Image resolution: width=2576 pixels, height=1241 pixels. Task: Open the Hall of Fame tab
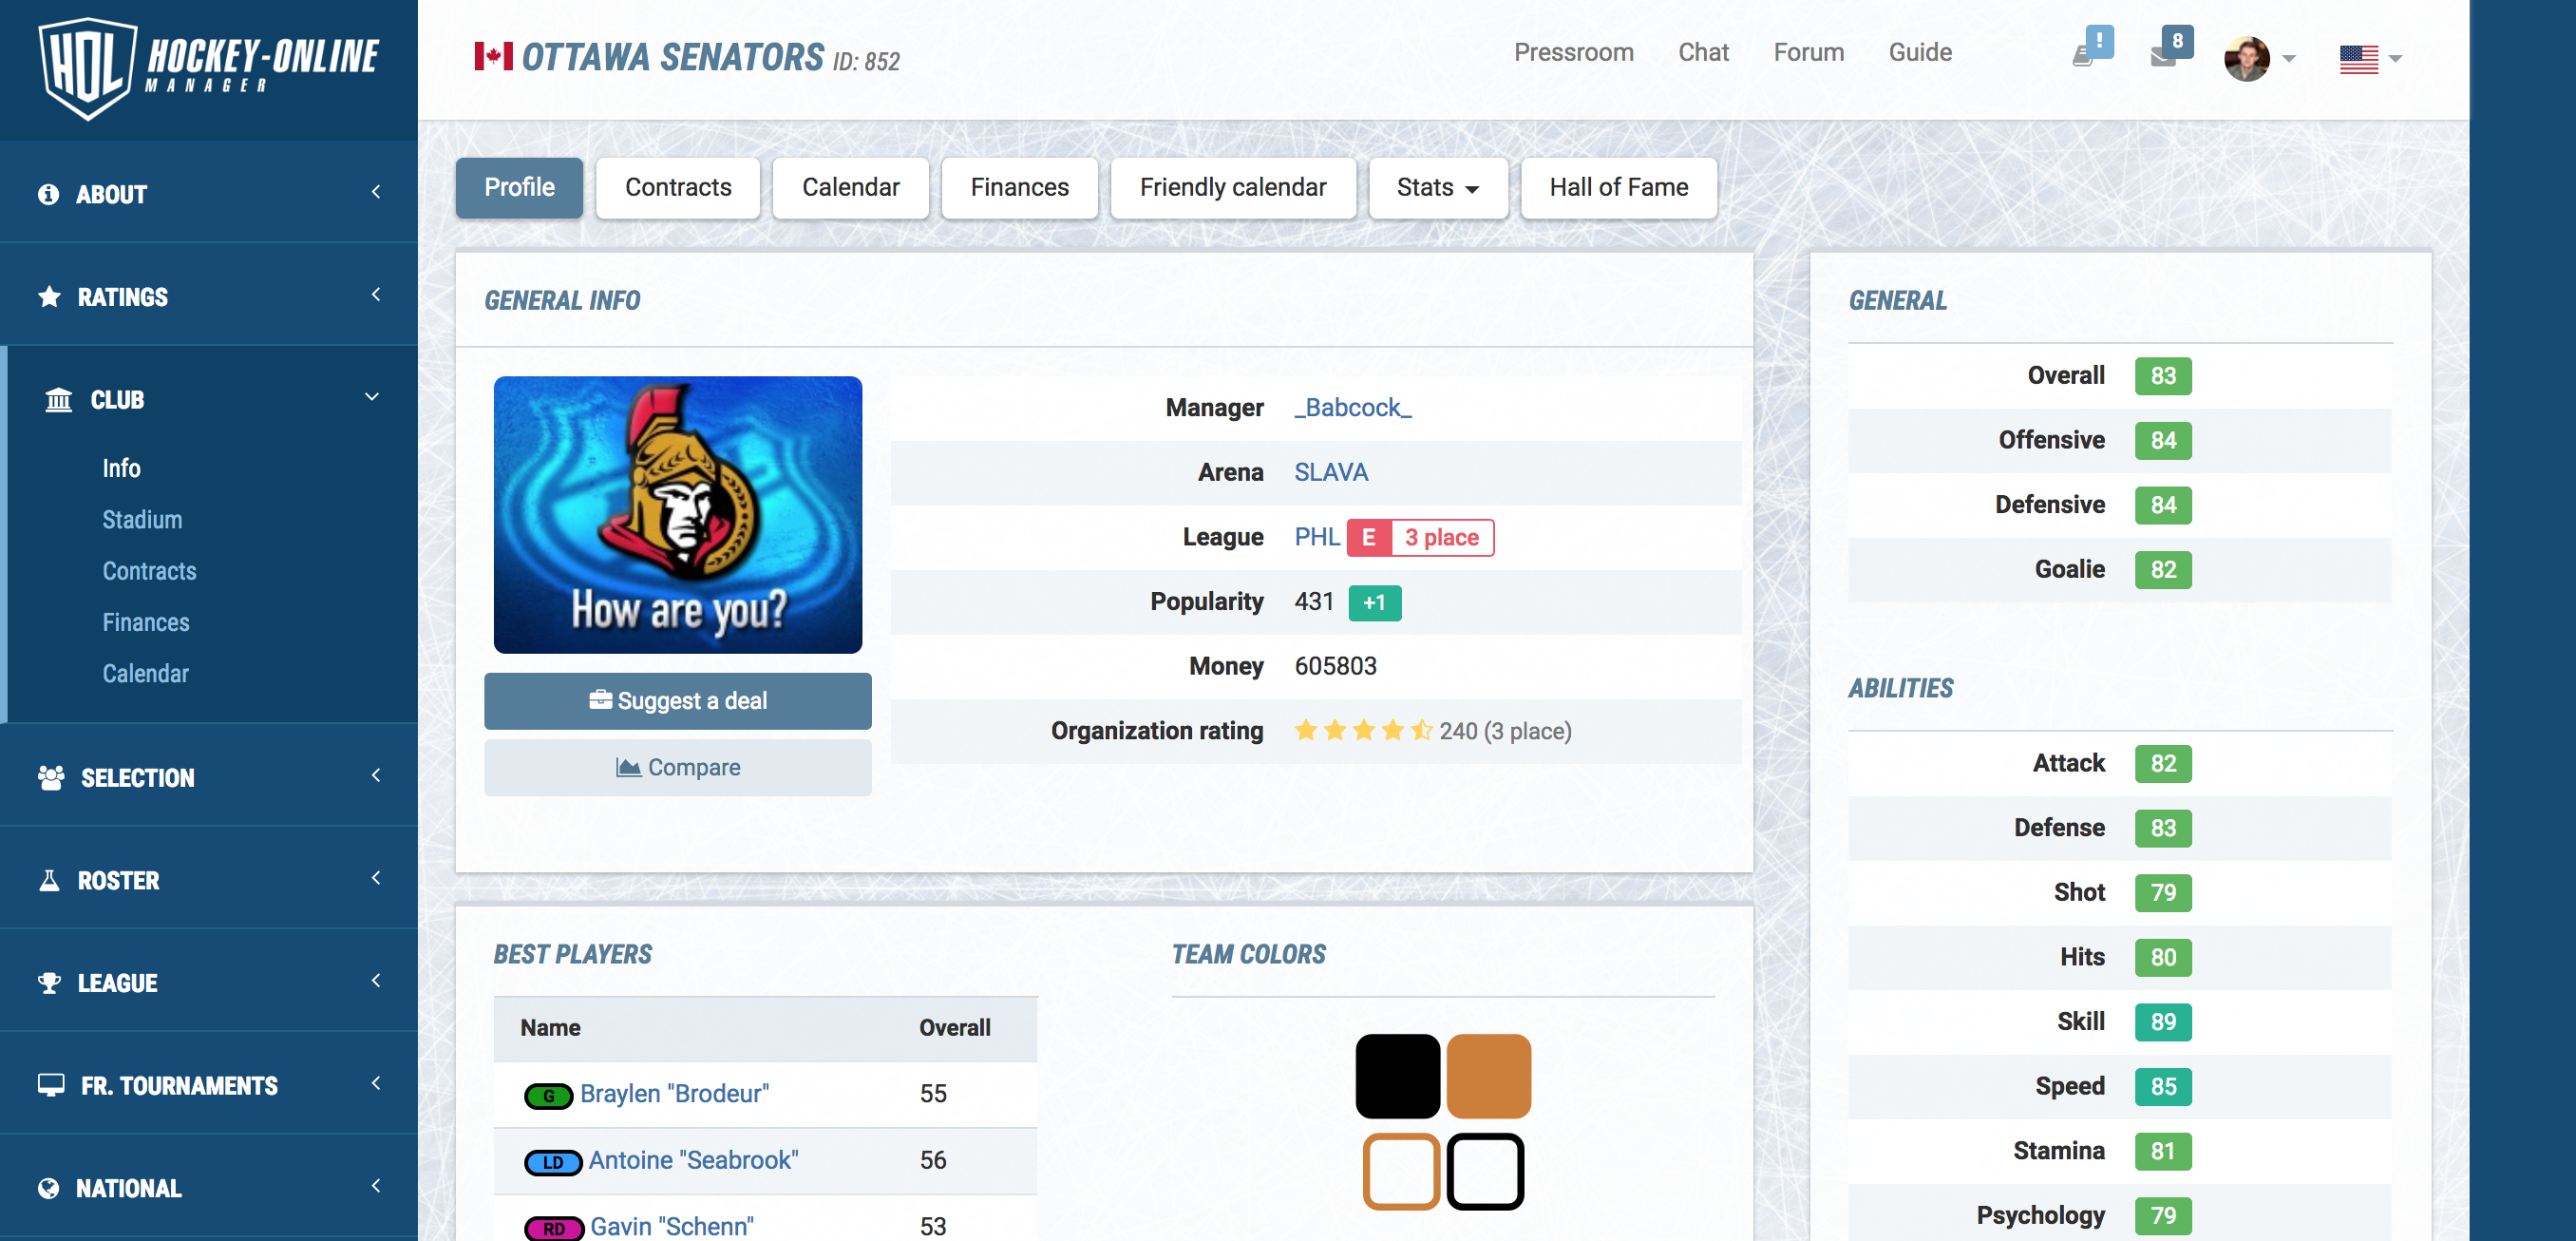(1619, 188)
